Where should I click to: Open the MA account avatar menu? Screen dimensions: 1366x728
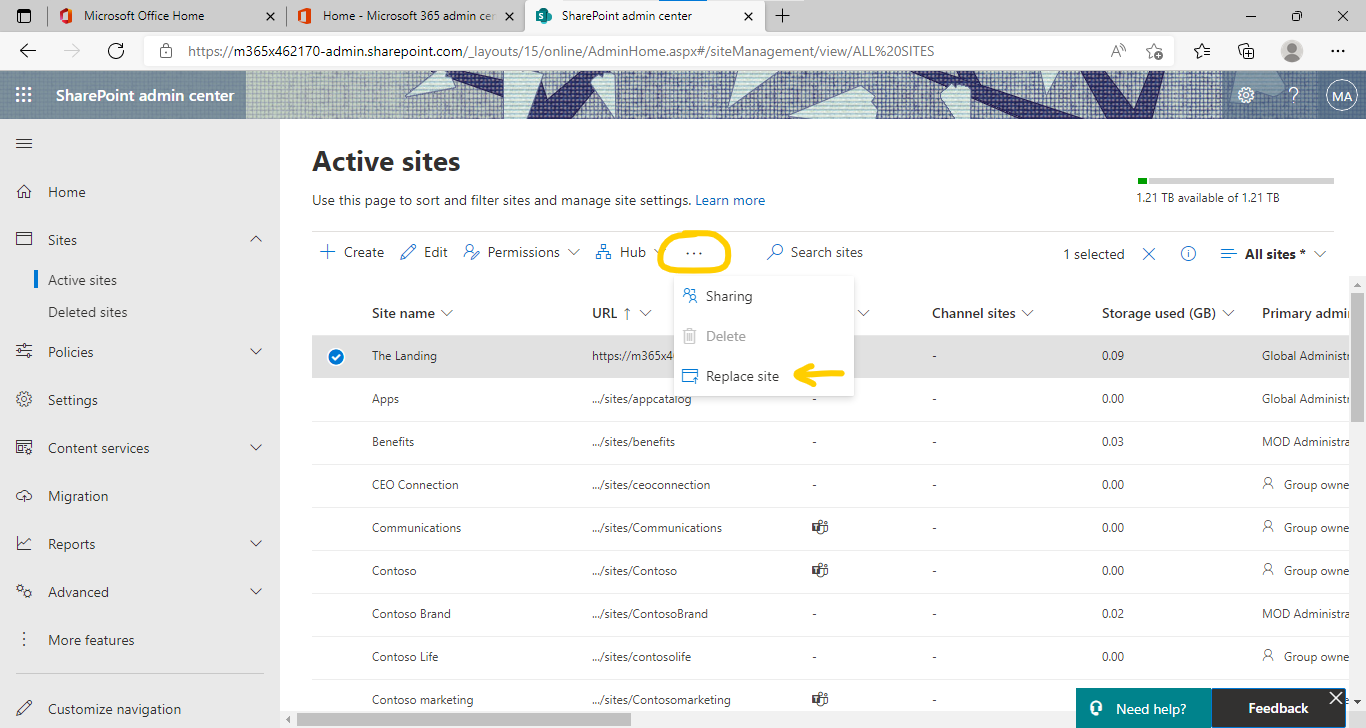coord(1341,94)
